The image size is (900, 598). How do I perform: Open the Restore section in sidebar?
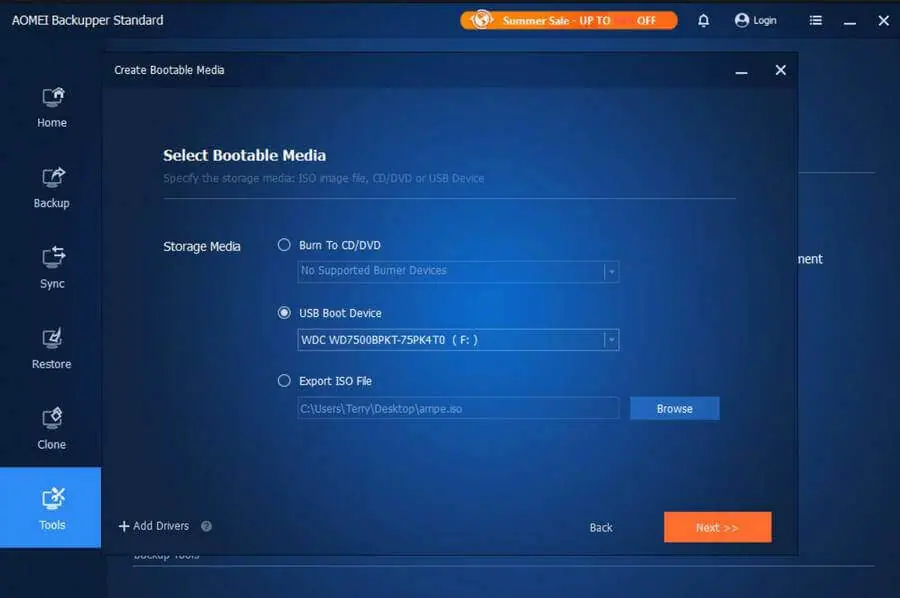click(52, 349)
